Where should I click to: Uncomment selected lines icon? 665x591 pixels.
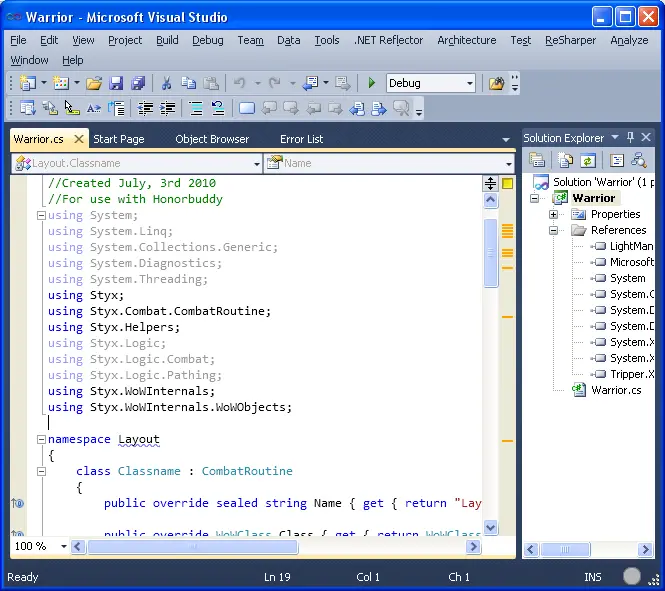(218, 109)
